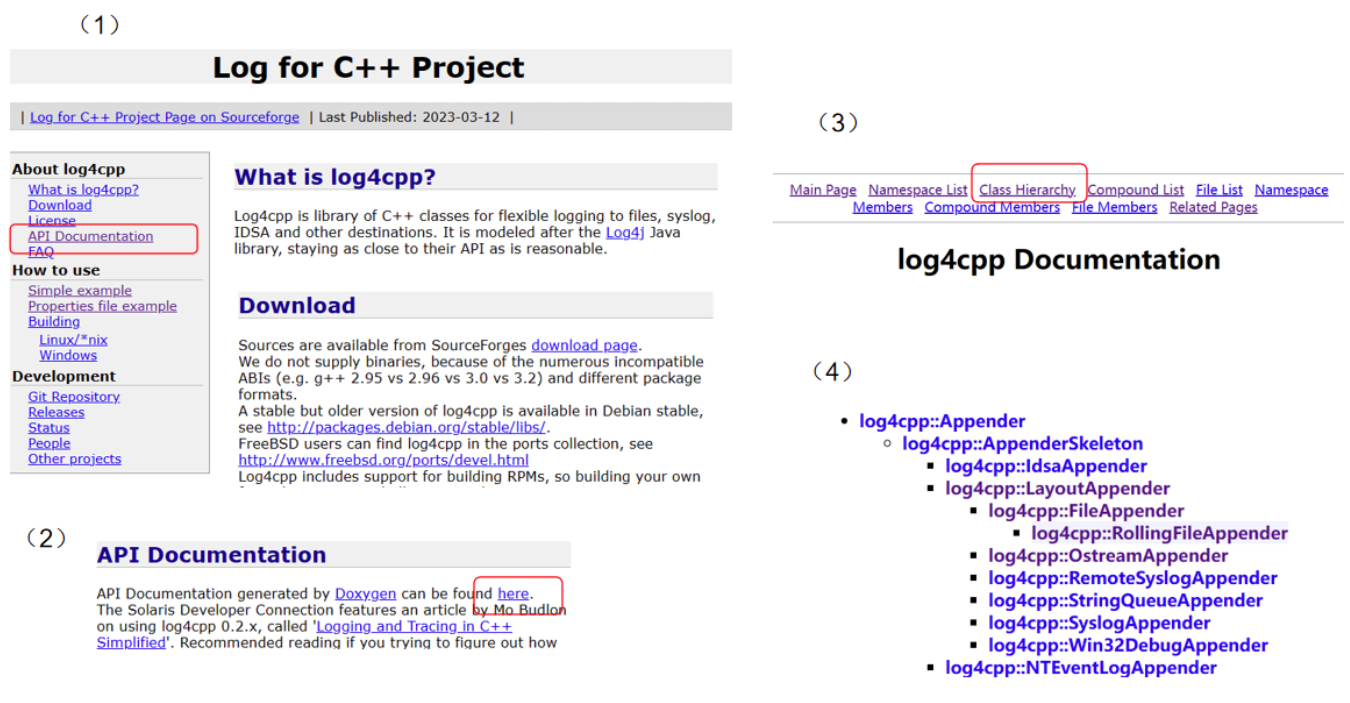This screenshot has height=703, width=1350.
Task: Open the 'What is log4cpp?' sidebar link
Action: point(83,190)
